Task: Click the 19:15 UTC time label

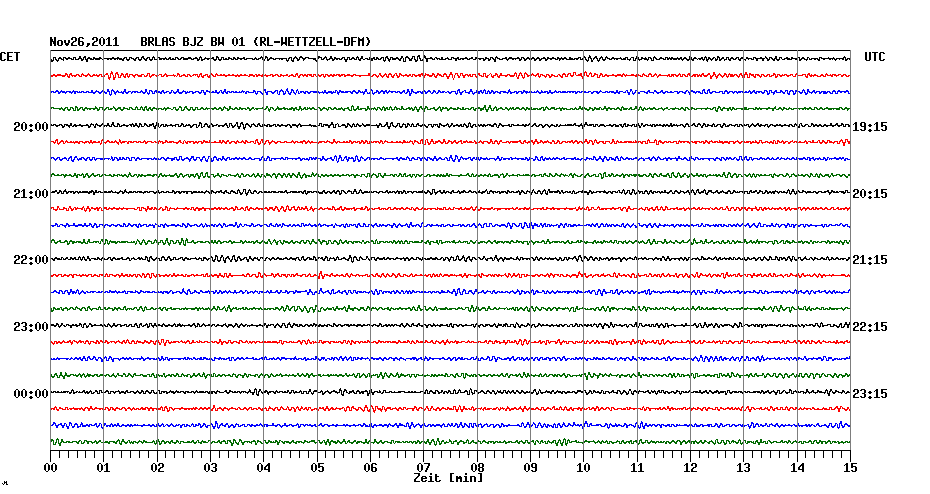Action: [870, 127]
